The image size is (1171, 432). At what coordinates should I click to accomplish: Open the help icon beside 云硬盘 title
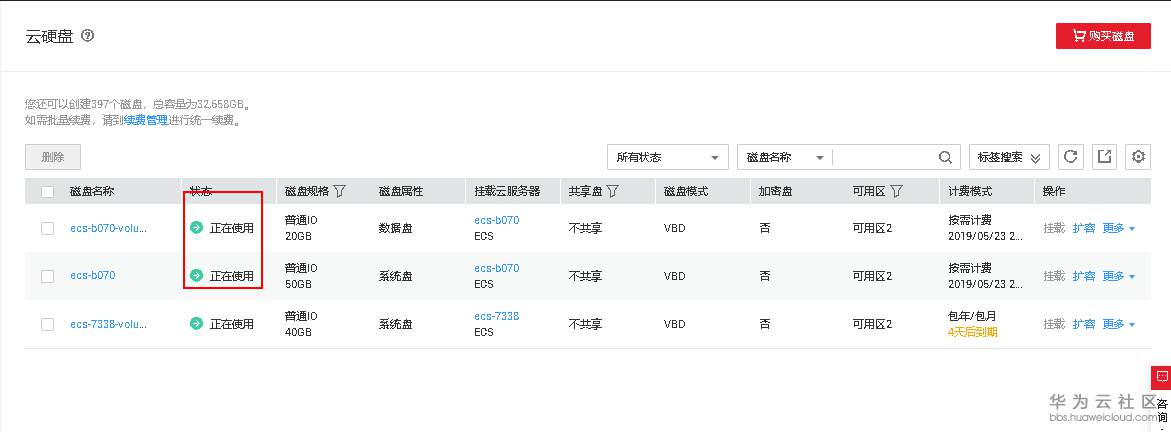tap(87, 36)
